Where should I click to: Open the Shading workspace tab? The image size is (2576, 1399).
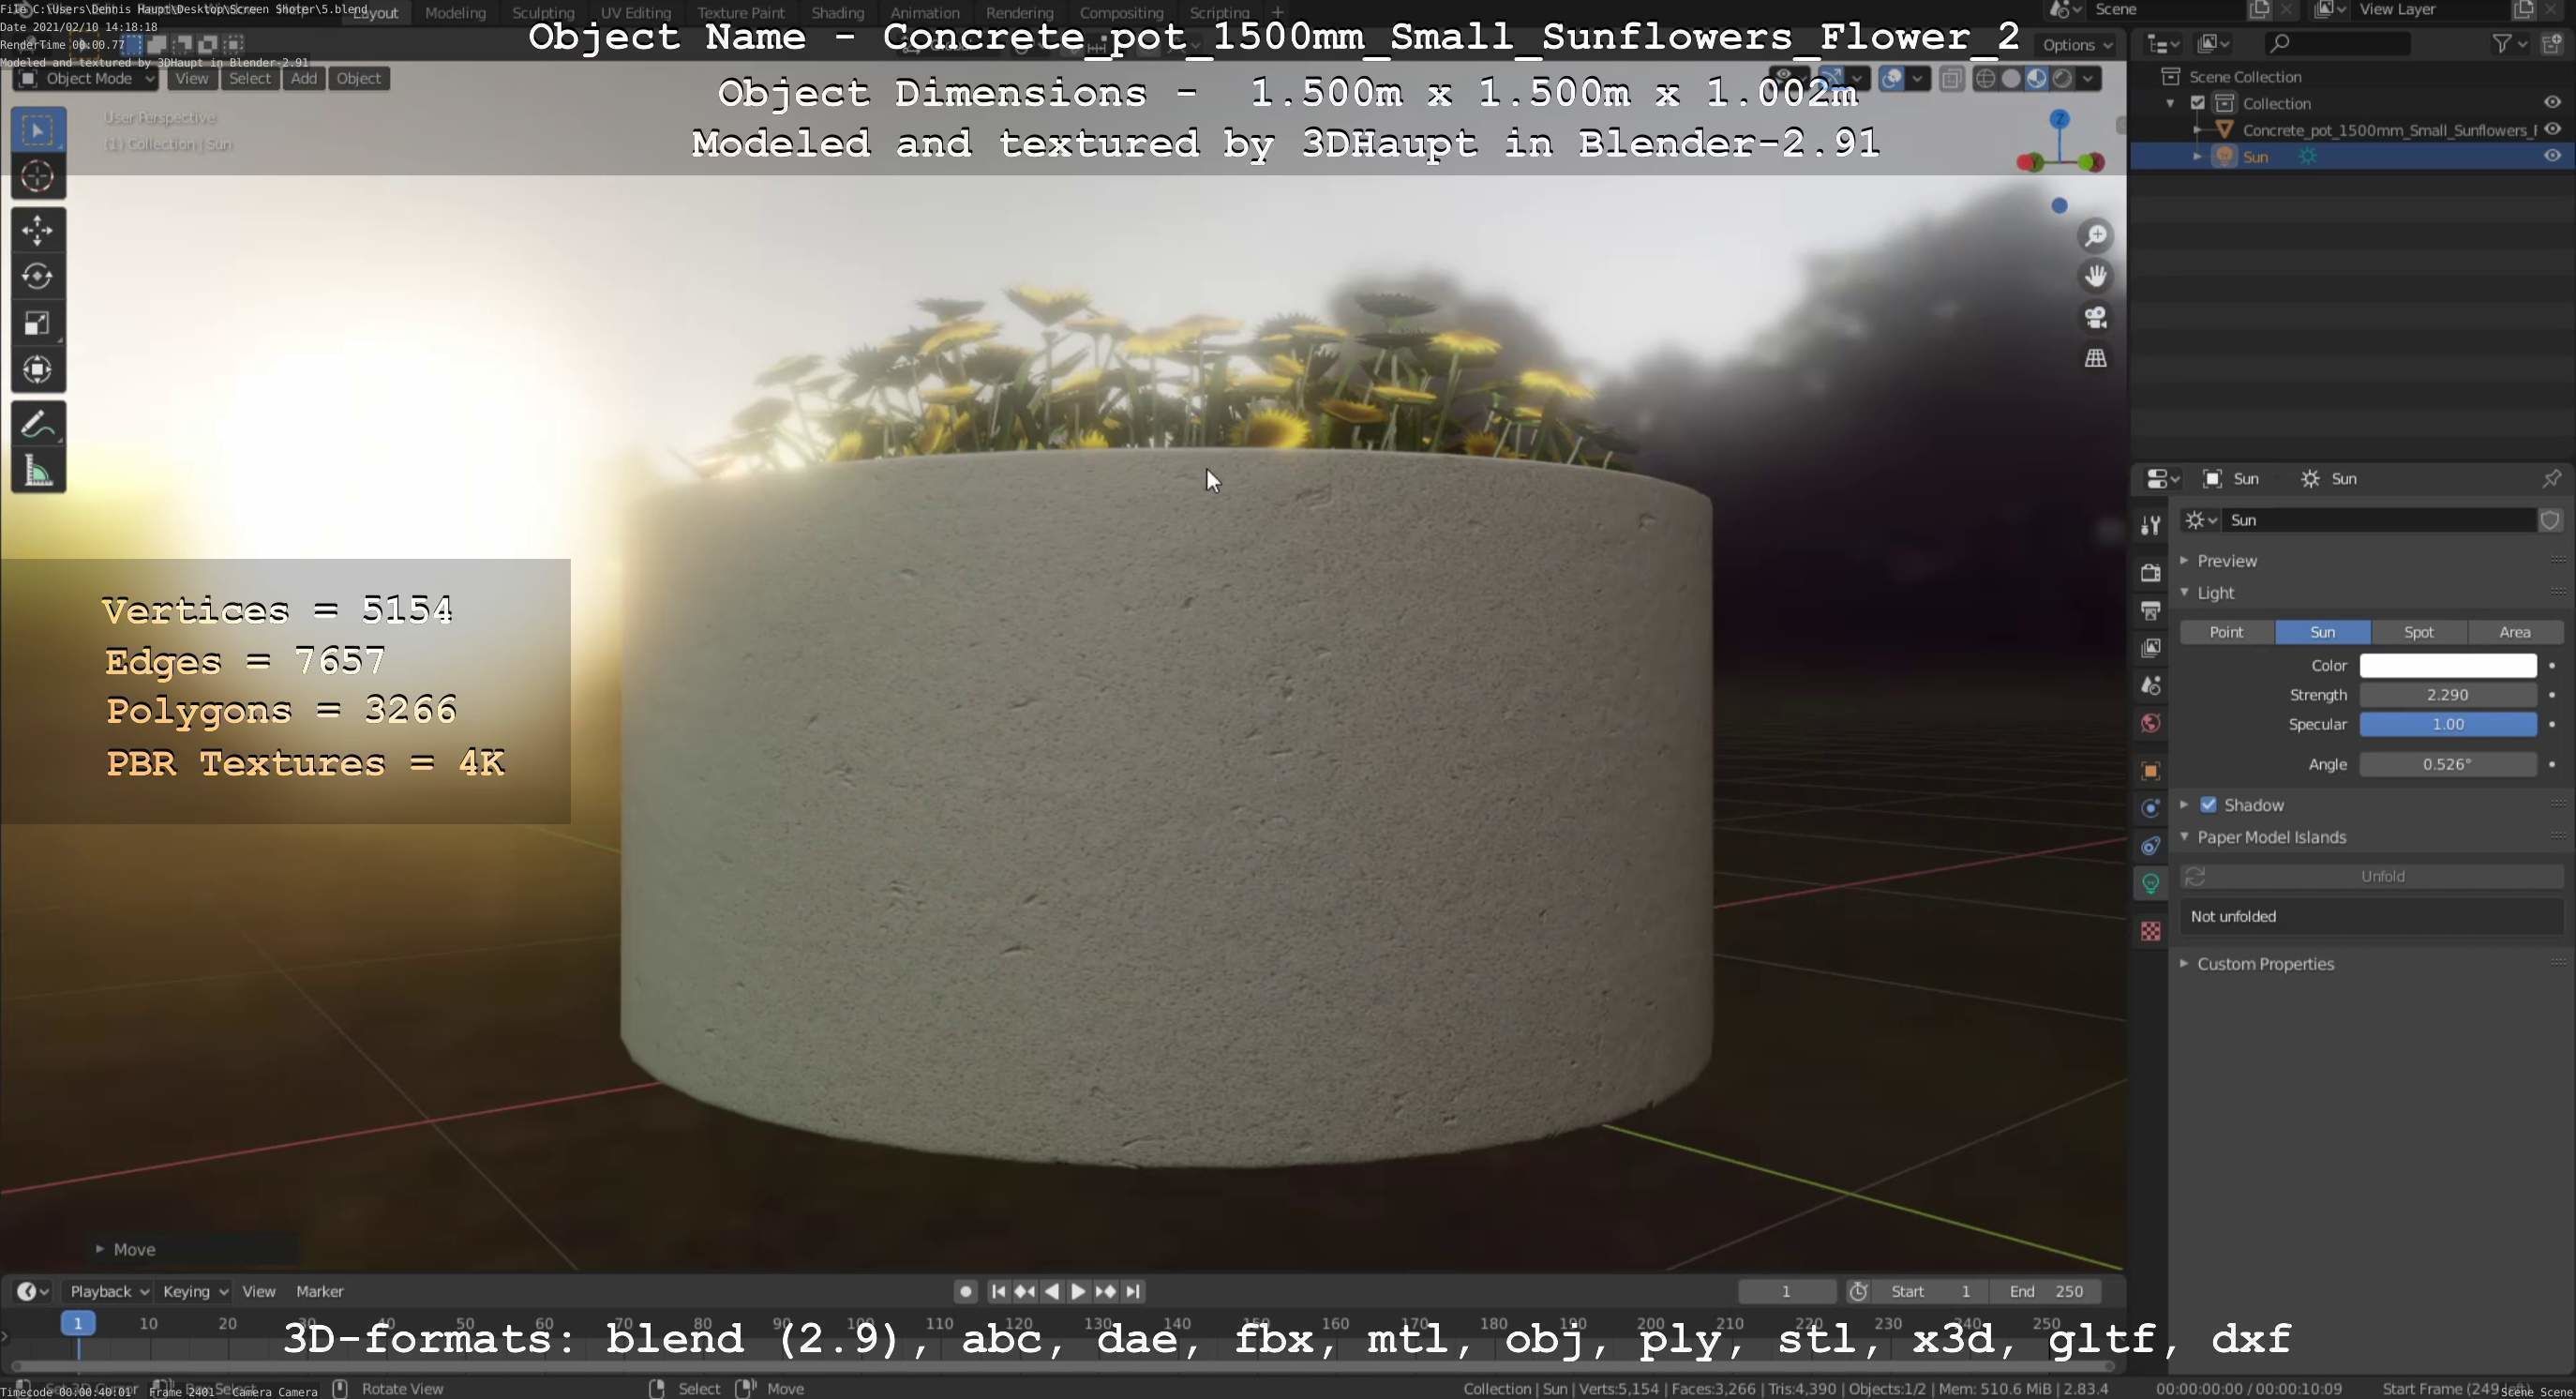[x=837, y=13]
